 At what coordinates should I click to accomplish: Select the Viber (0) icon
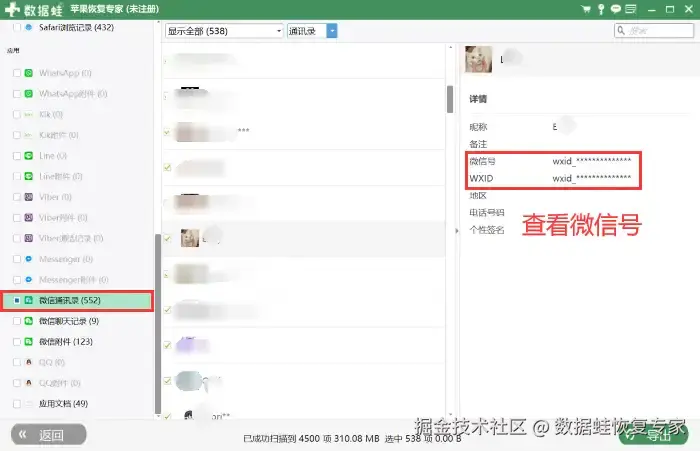(29, 197)
